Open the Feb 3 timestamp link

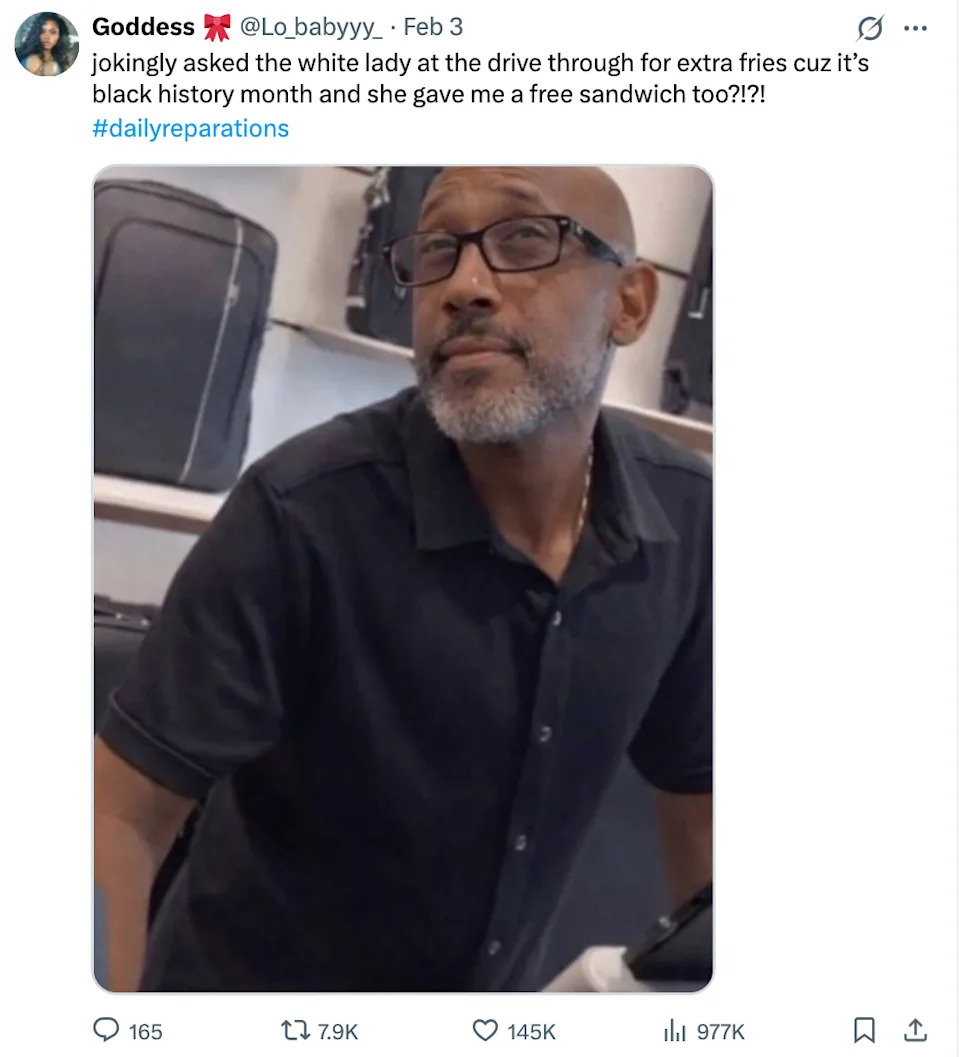(433, 27)
